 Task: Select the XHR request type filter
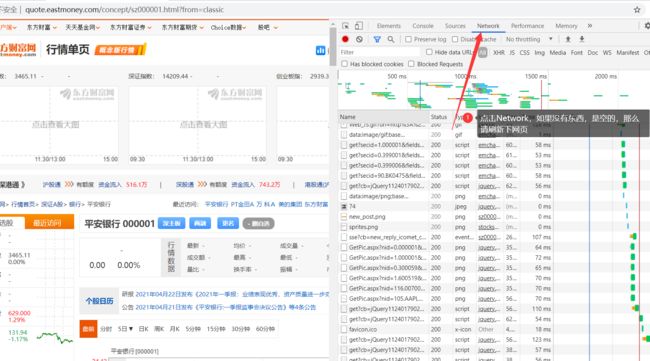pos(499,53)
